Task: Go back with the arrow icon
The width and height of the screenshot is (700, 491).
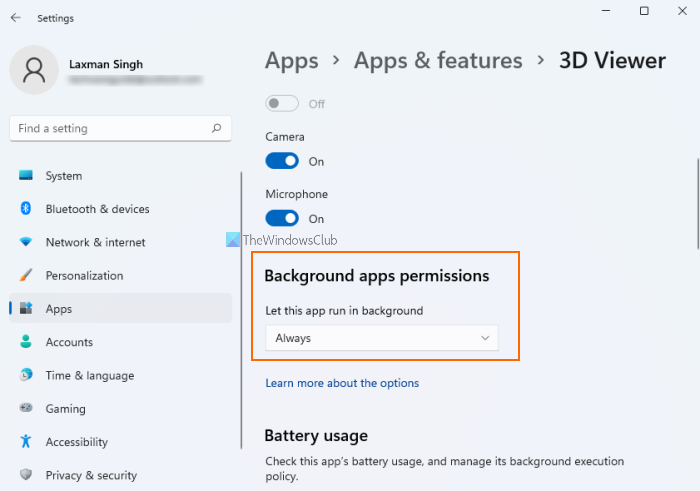Action: 16,18
